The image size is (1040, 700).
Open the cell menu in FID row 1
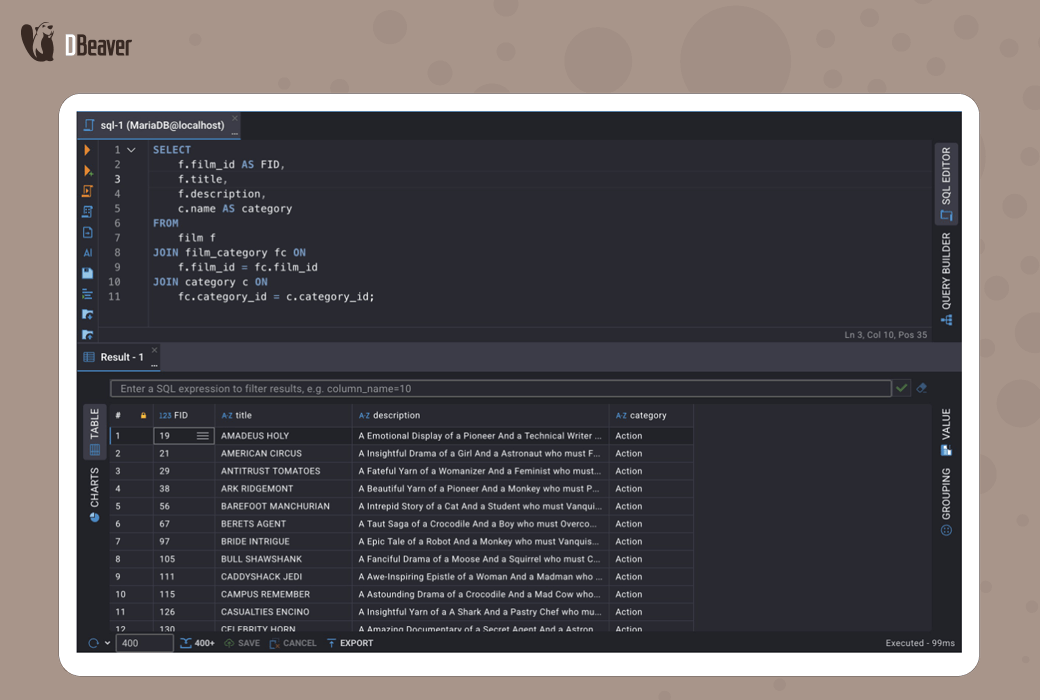pyautogui.click(x=203, y=436)
